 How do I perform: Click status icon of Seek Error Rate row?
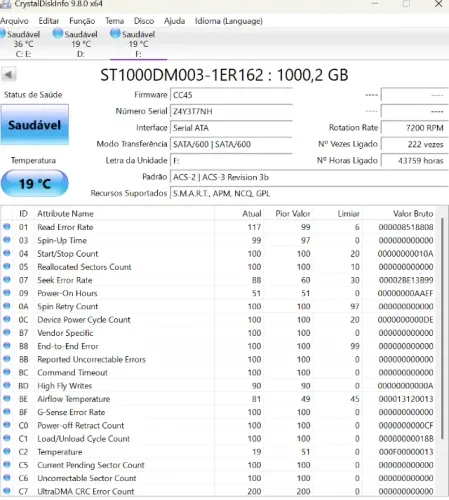pyautogui.click(x=7, y=280)
